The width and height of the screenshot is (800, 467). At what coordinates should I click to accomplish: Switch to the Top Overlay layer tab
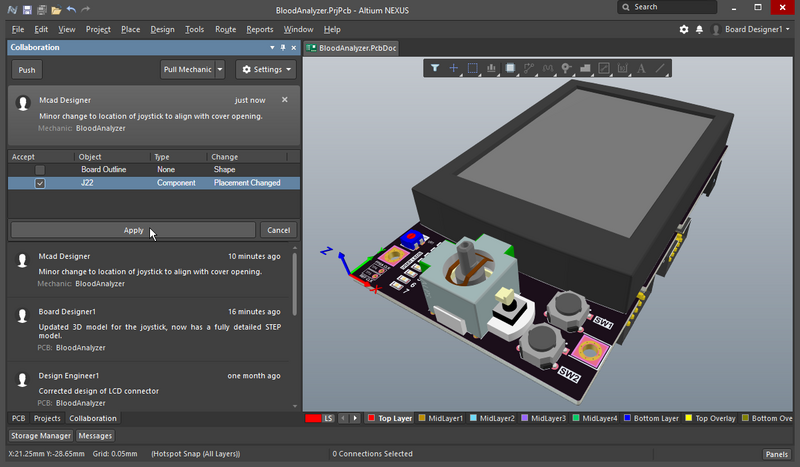point(710,419)
